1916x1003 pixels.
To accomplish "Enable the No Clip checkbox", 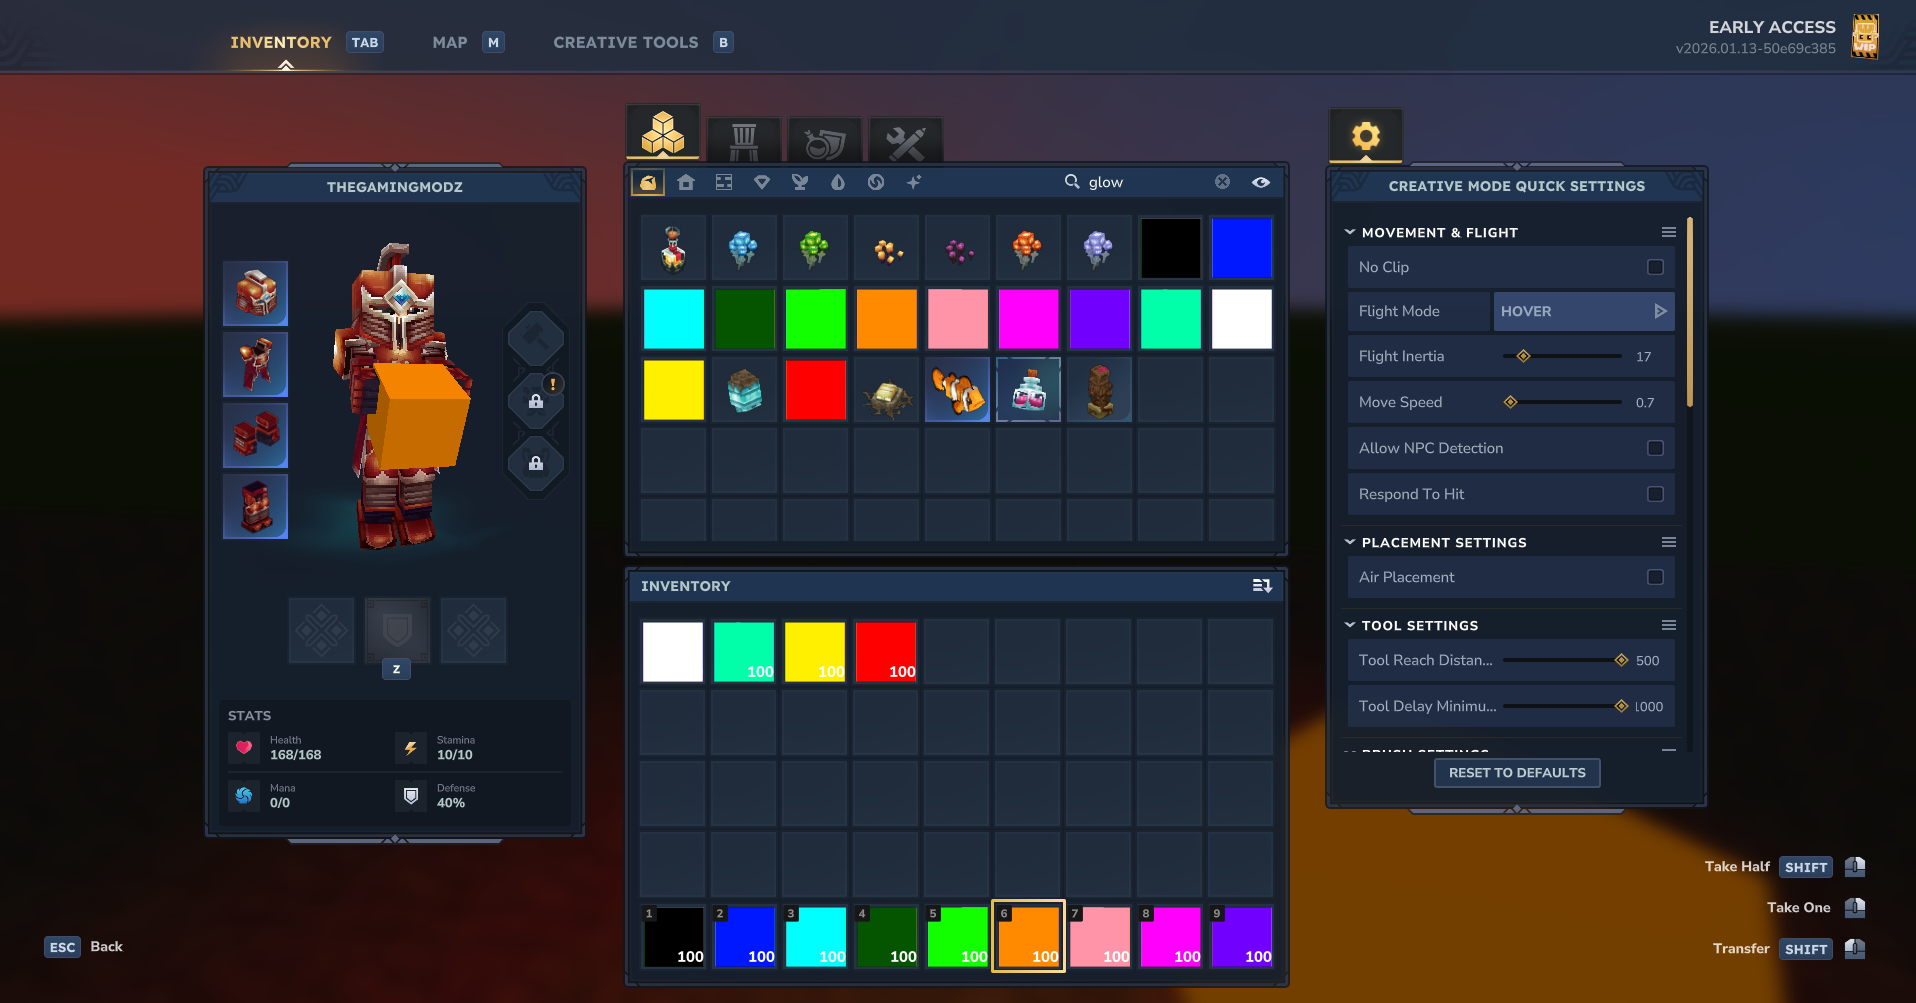I will pyautogui.click(x=1655, y=267).
